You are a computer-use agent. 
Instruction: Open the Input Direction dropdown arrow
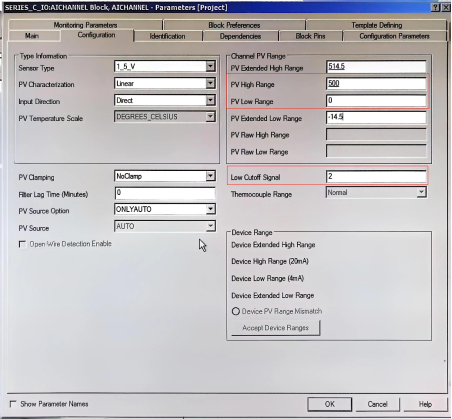pos(210,100)
